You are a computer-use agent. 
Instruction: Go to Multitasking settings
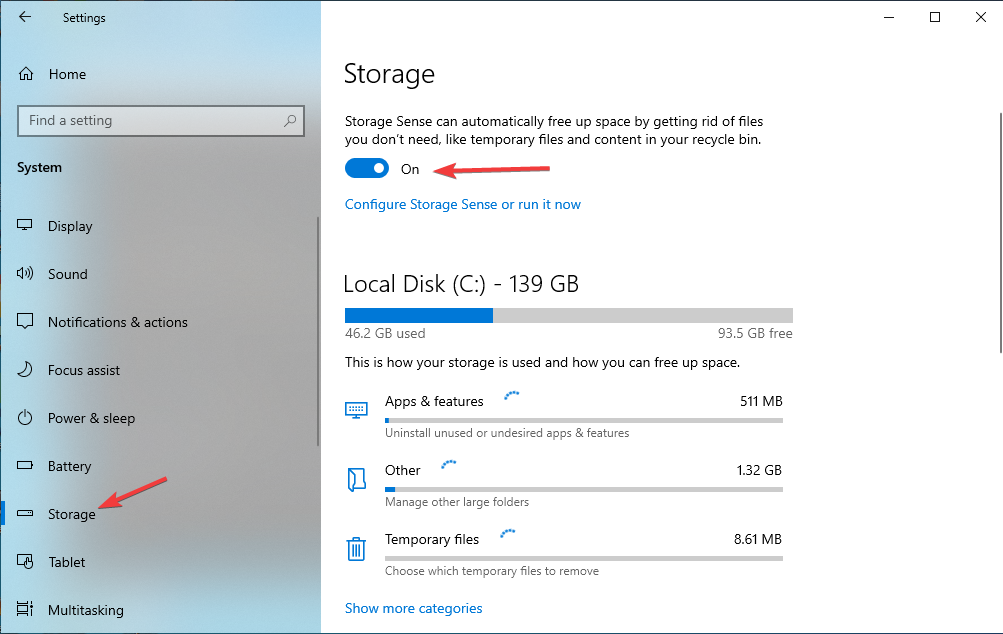[x=86, y=610]
